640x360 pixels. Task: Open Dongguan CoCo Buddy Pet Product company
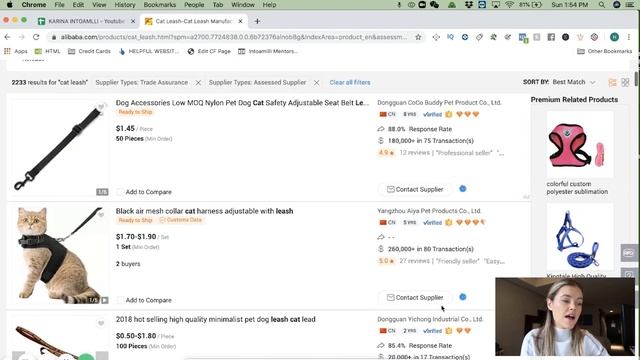[x=439, y=102]
